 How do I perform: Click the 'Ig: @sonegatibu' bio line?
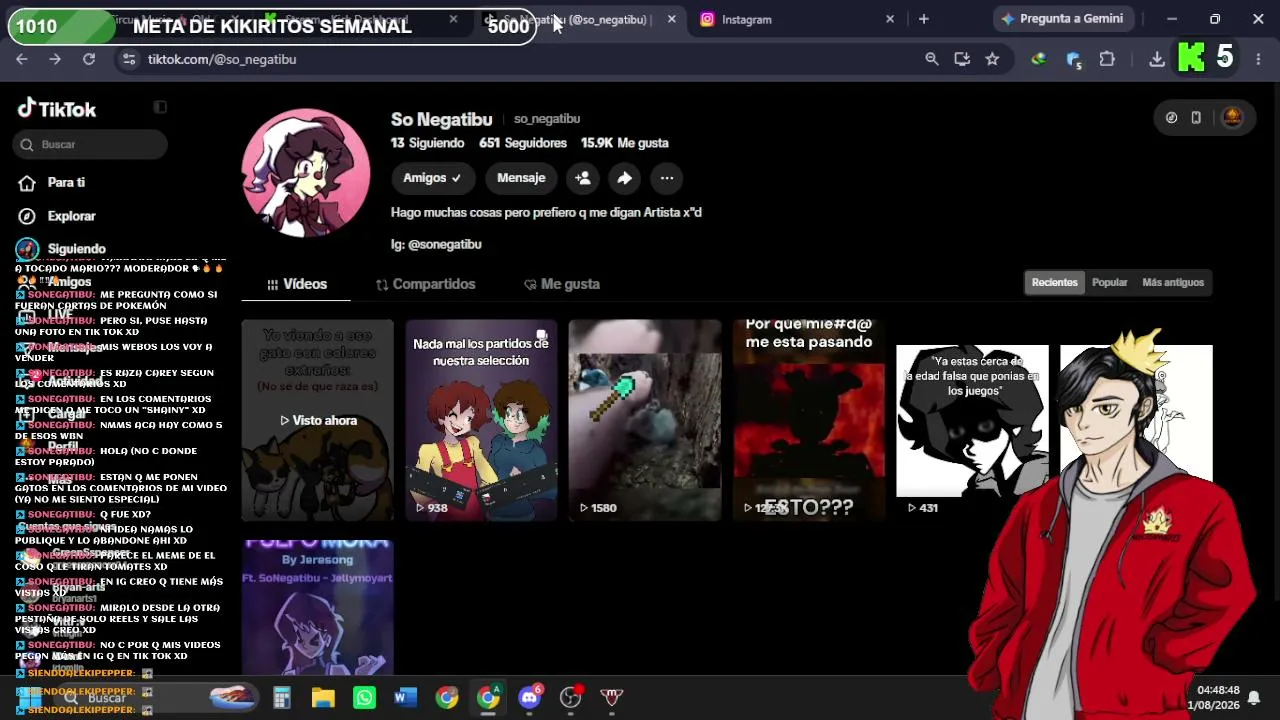[436, 244]
